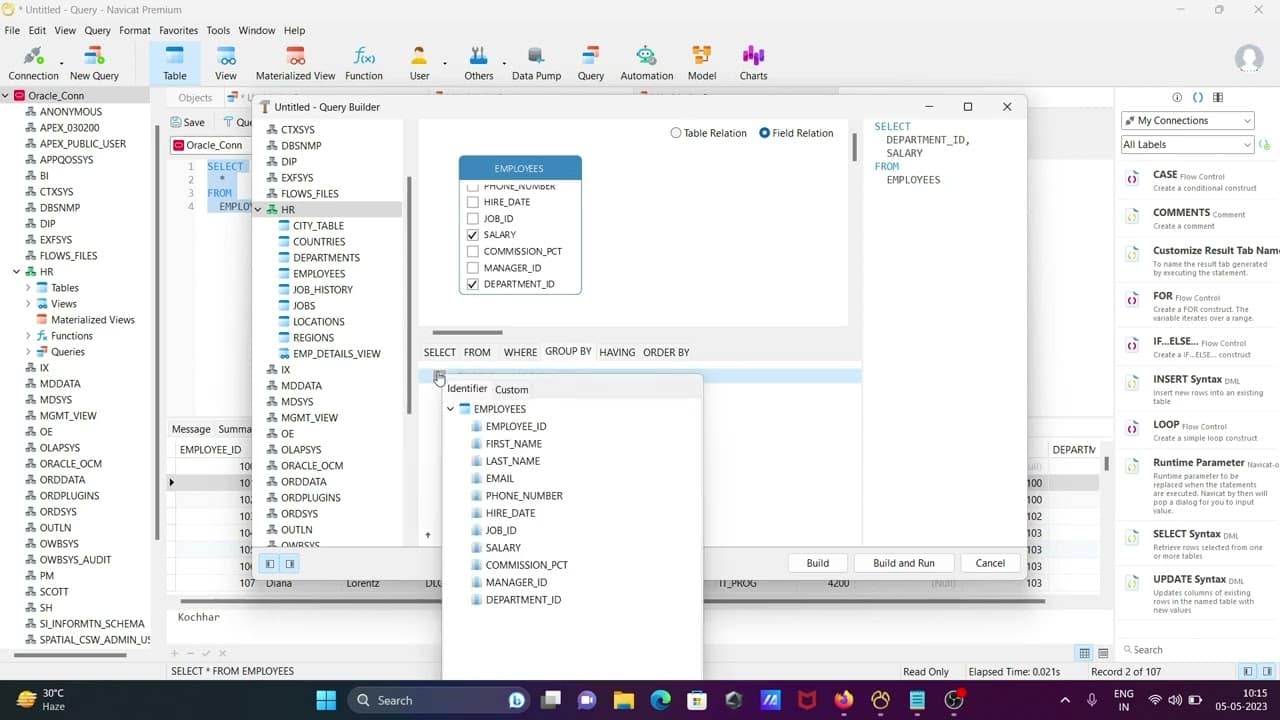Collapse the EMPLOYEES node in Identifier list
This screenshot has height=720, width=1280.
point(450,409)
